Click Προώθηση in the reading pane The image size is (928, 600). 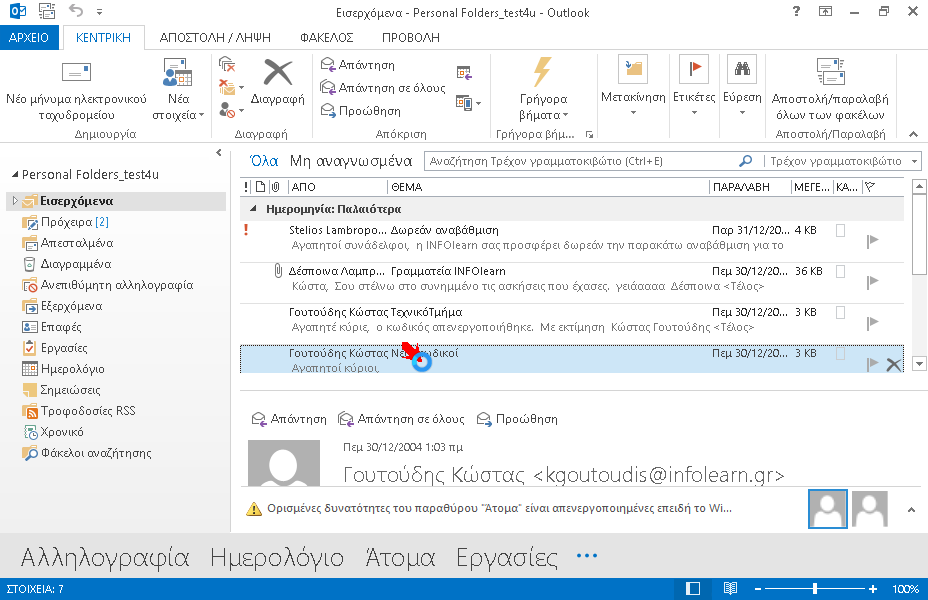pos(517,419)
